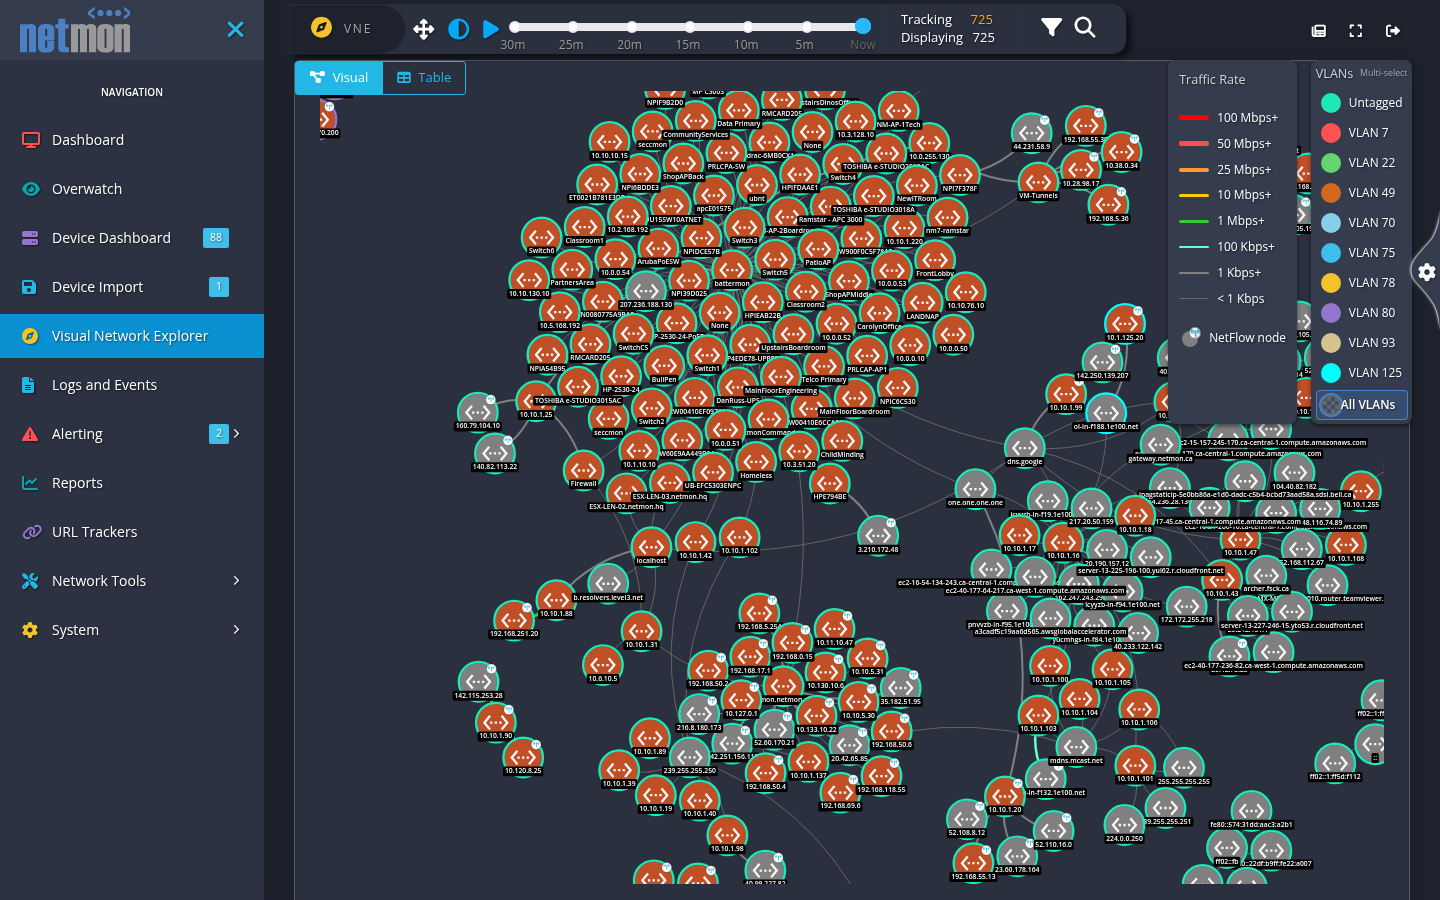Viewport: 1440px width, 900px height.
Task: Expand the System submenu chevron
Action: click(237, 629)
